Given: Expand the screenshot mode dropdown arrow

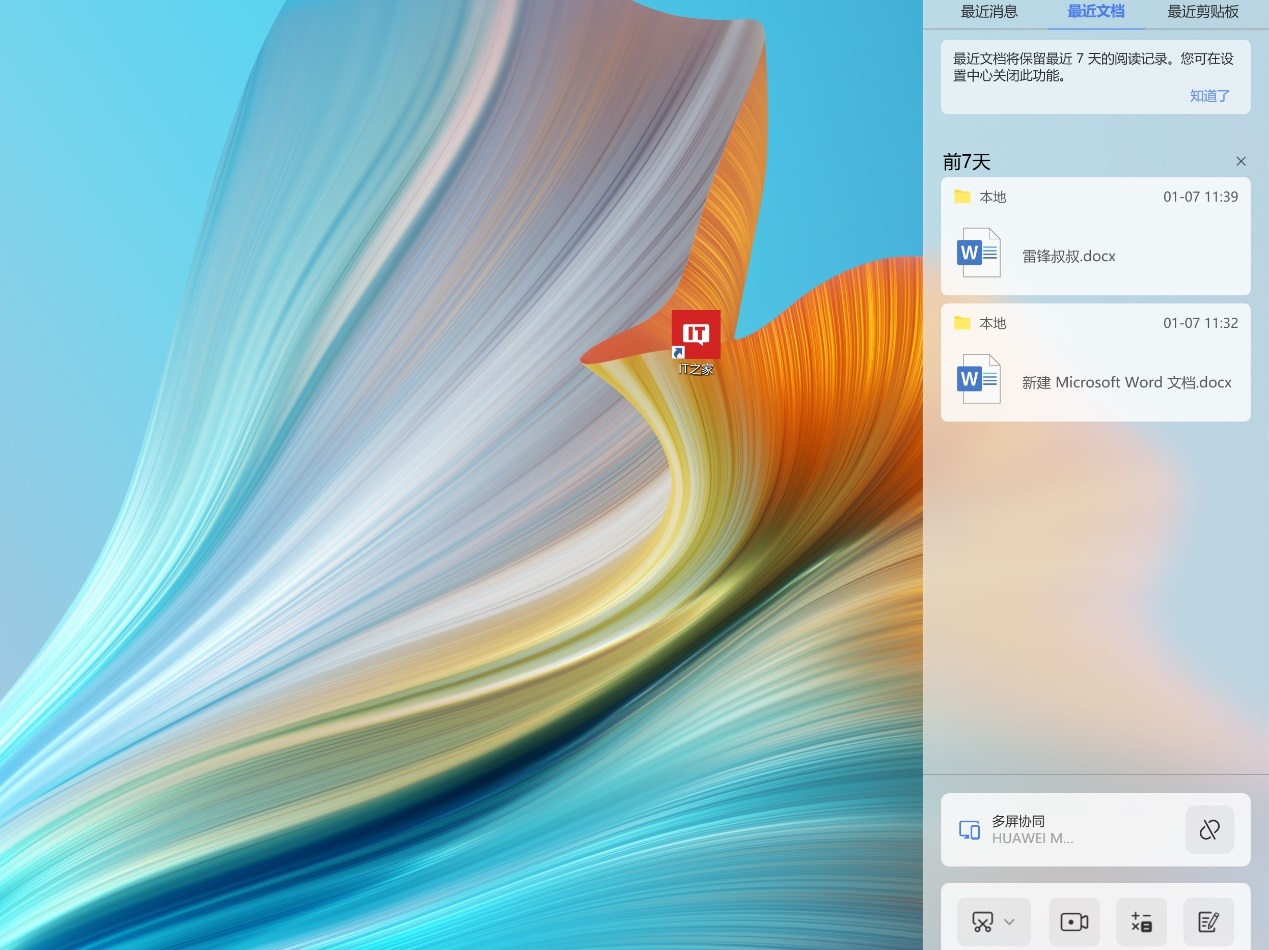Looking at the screenshot, I should [1009, 922].
